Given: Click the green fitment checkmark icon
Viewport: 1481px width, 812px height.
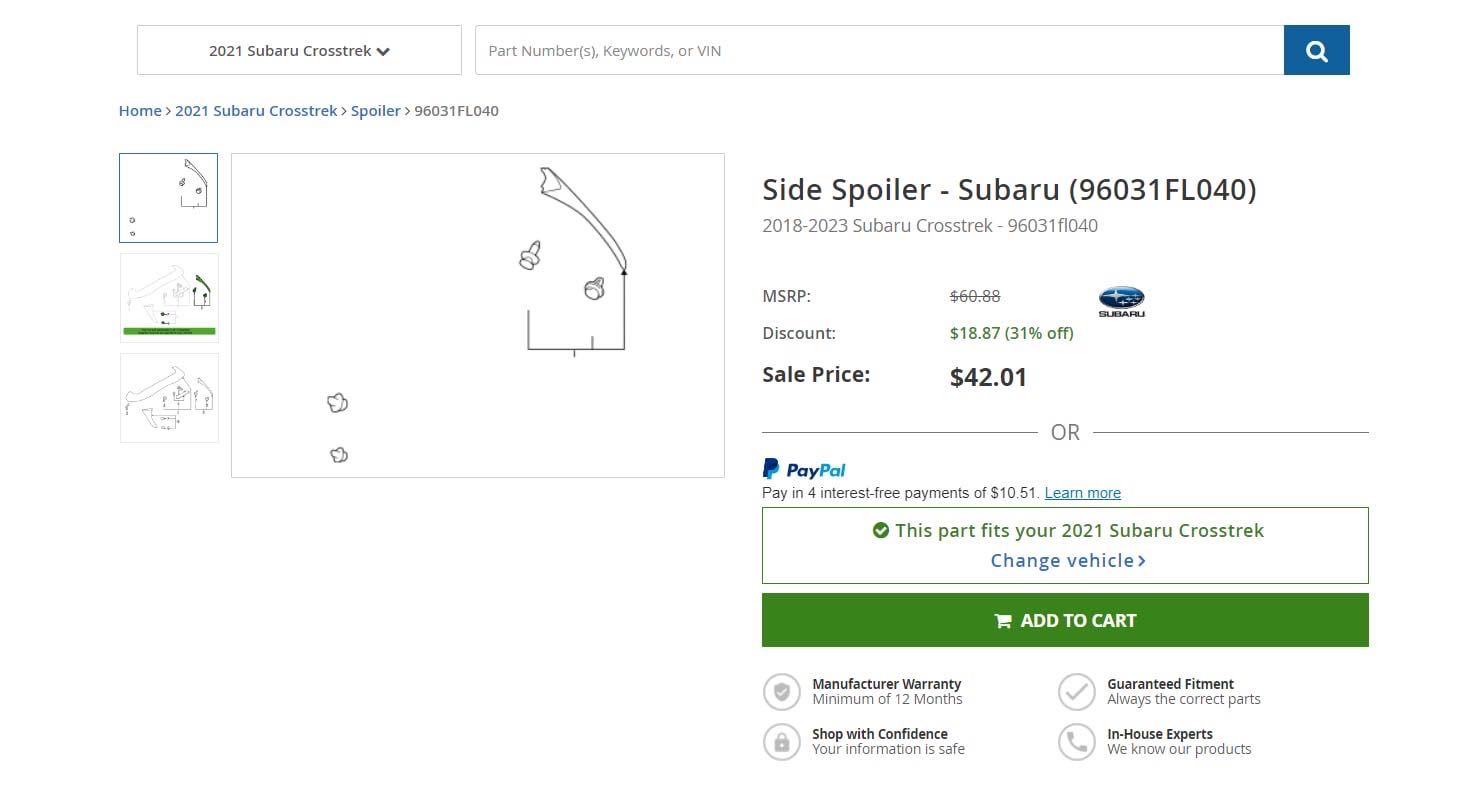Looking at the screenshot, I should pos(881,531).
